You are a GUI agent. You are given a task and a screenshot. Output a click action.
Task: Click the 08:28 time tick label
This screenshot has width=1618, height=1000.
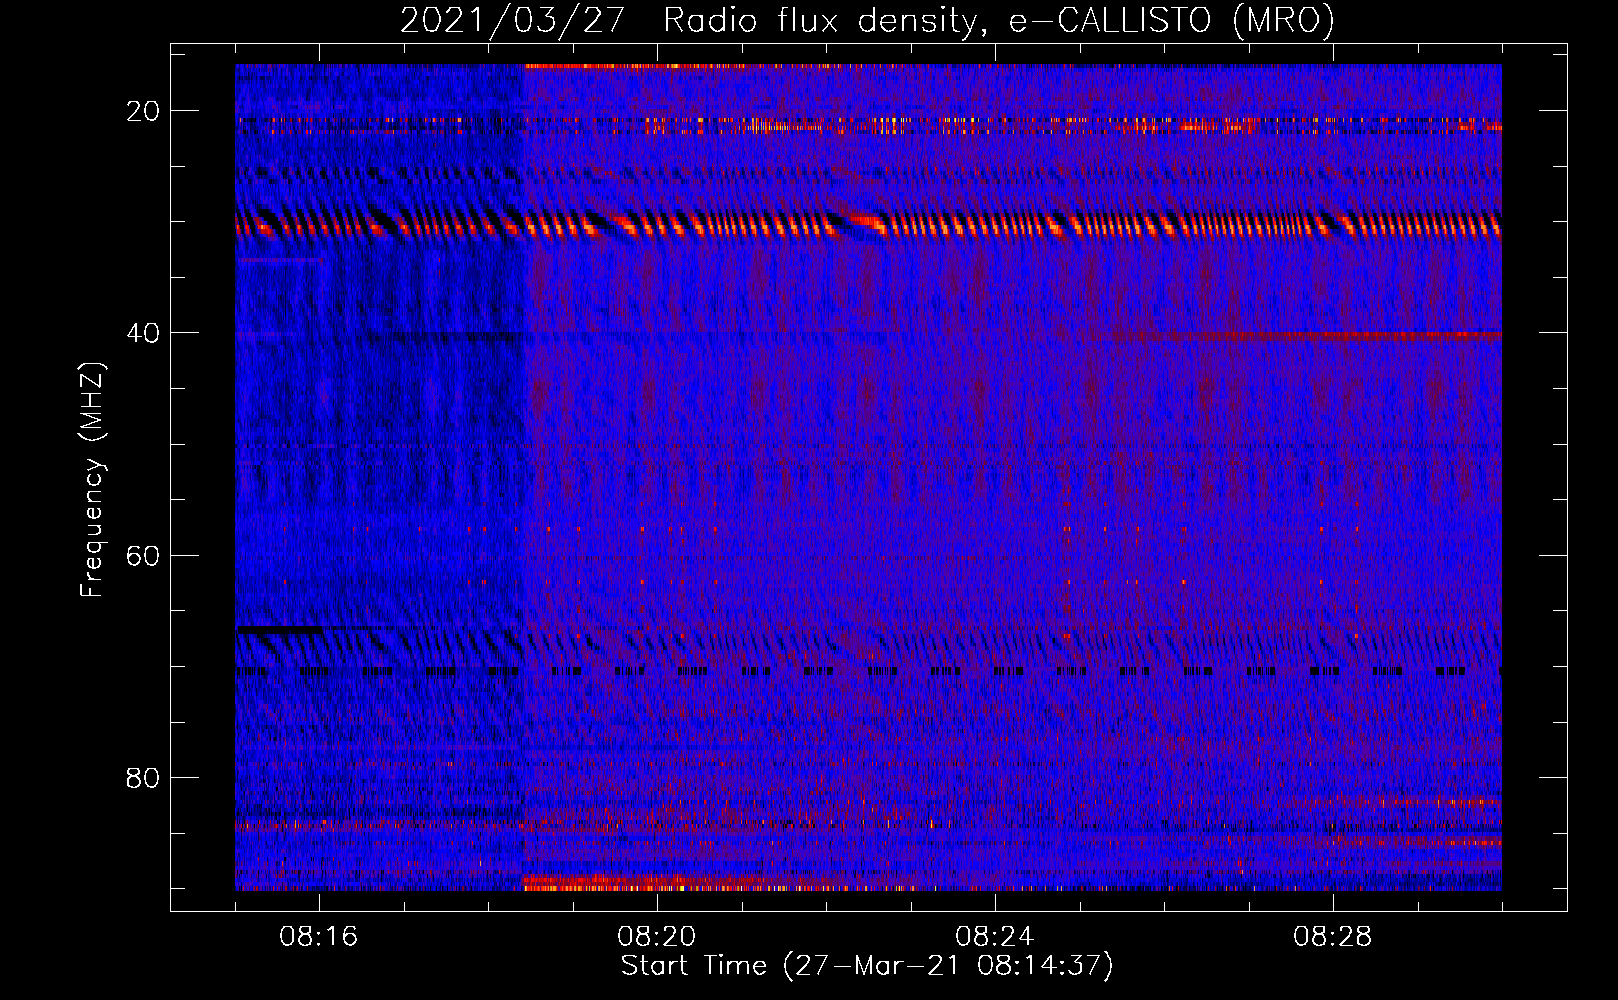(x=1333, y=937)
